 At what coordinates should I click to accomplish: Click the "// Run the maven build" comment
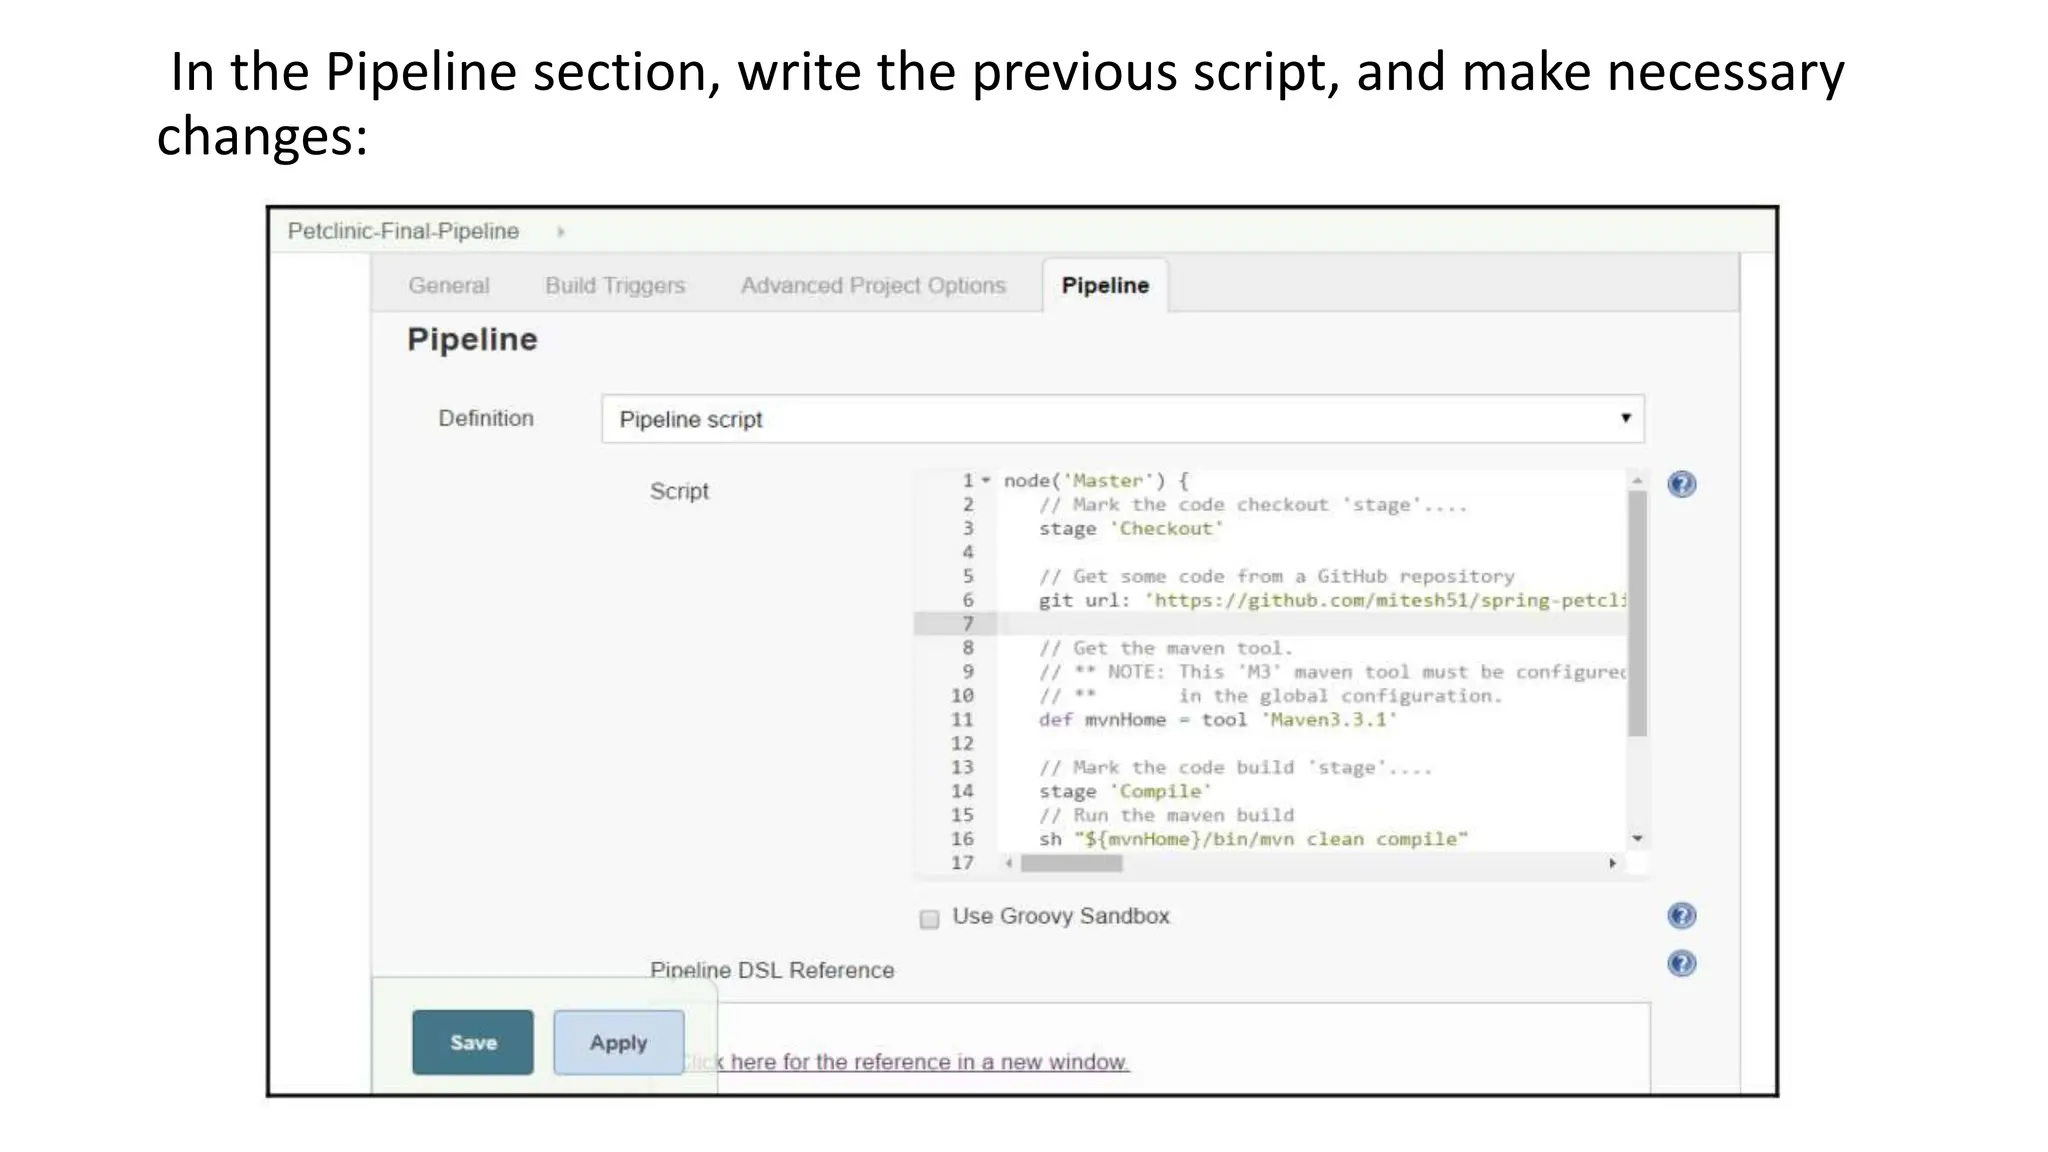[x=1166, y=815]
